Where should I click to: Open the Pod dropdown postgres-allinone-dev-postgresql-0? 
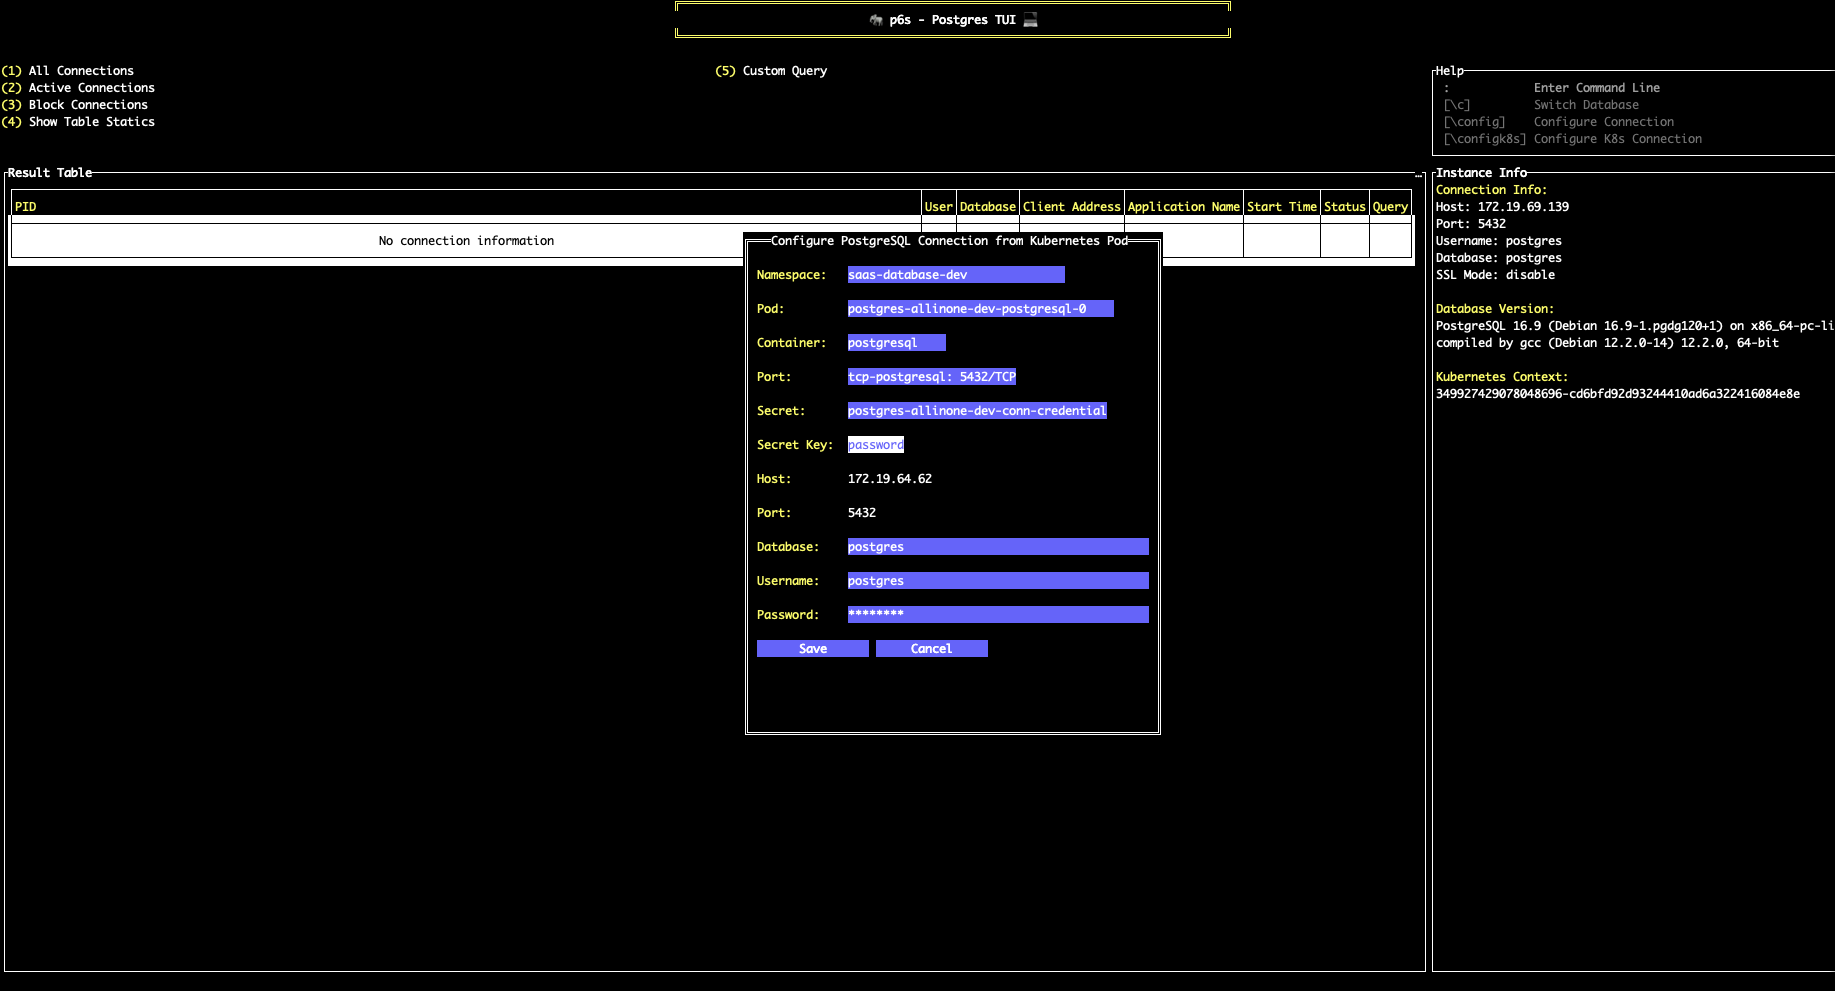pos(980,309)
